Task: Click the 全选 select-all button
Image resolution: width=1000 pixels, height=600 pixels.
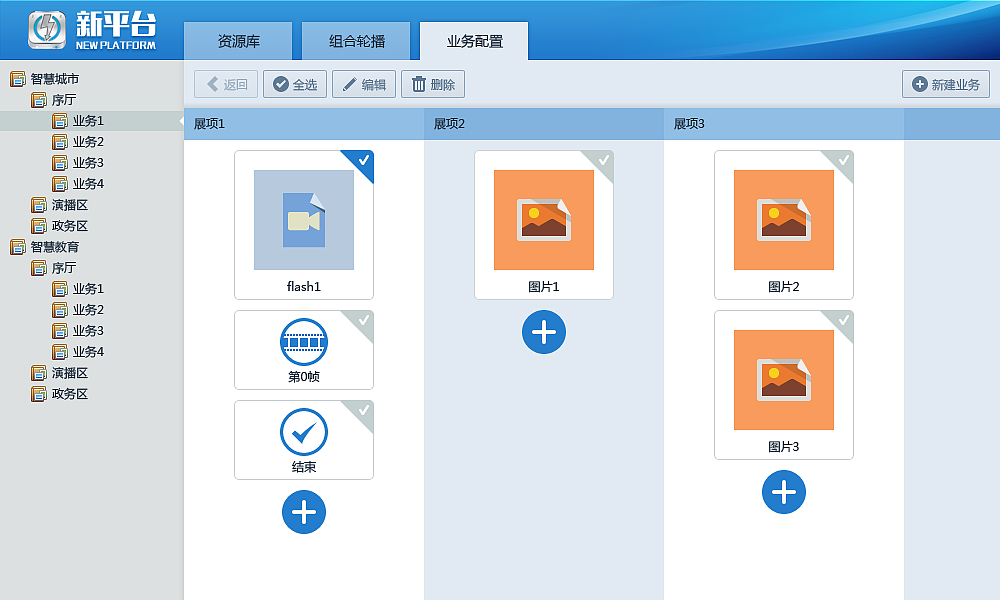Action: tap(294, 84)
